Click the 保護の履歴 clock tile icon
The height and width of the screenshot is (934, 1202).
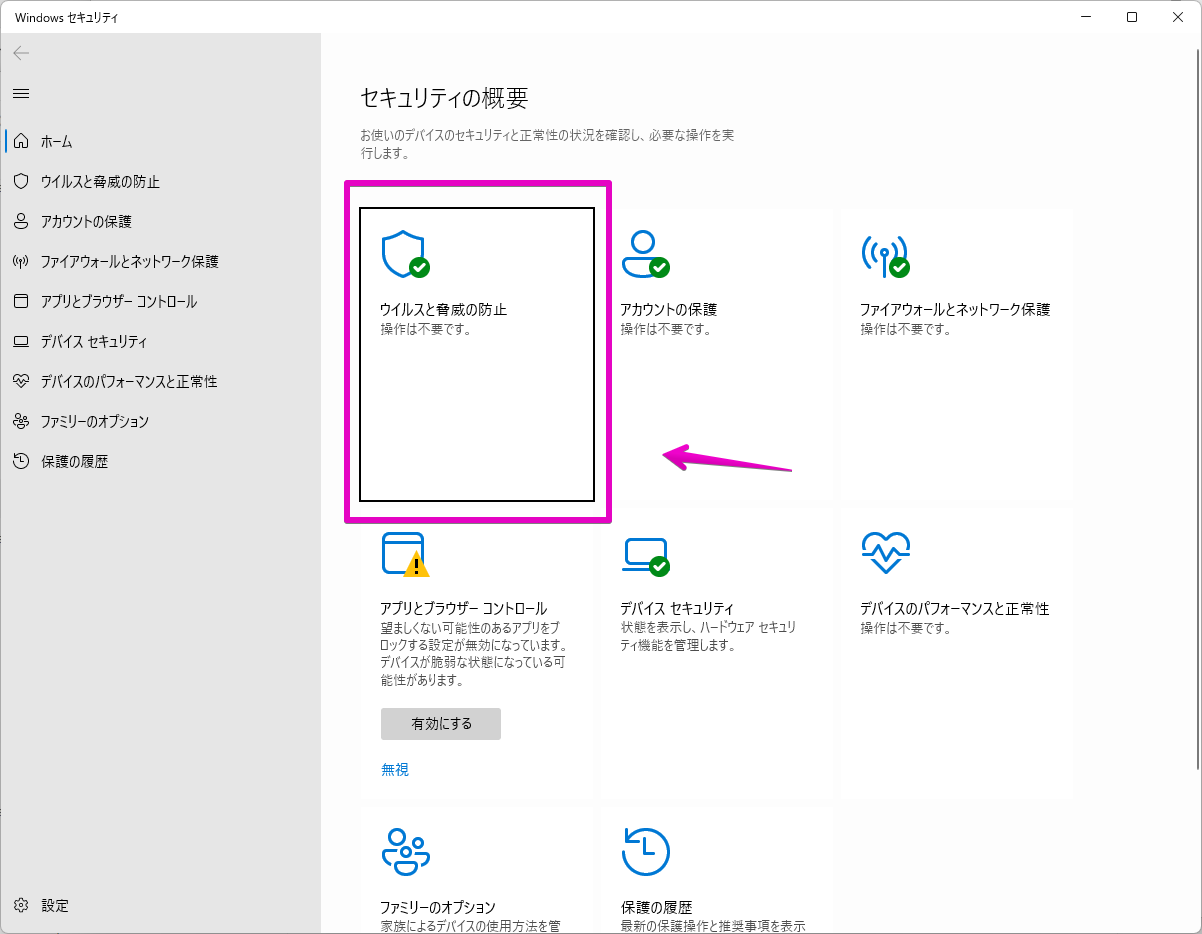645,852
